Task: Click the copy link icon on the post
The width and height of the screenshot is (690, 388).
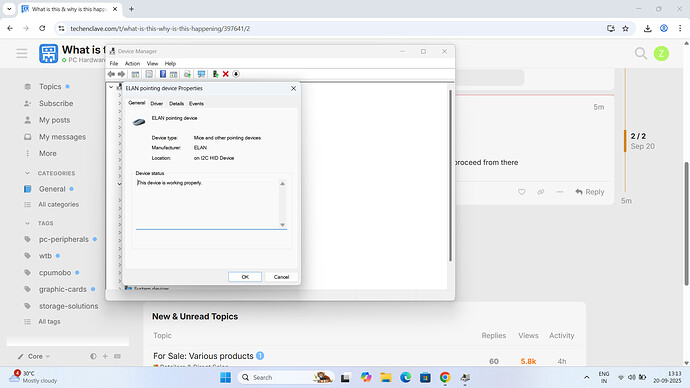Action: tap(540, 192)
